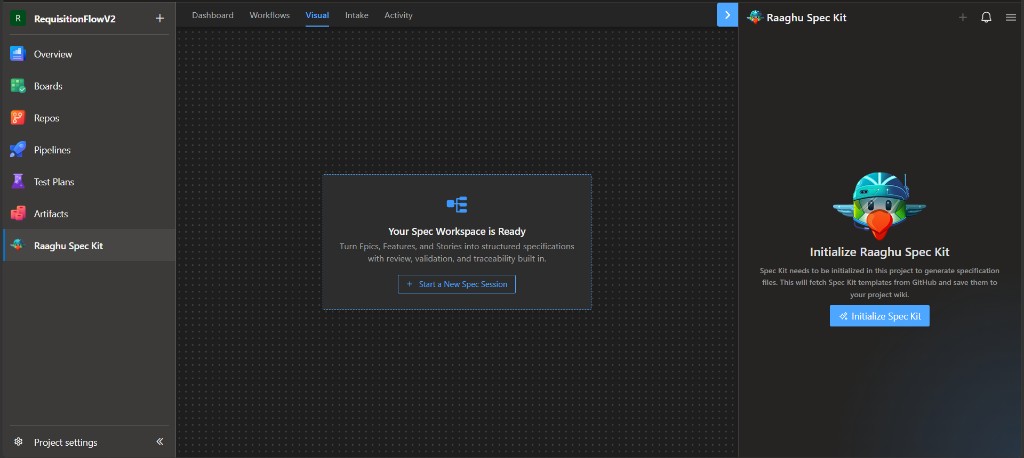This screenshot has width=1024, height=458.
Task: Click the Pipelines menu label
Action: pos(52,150)
